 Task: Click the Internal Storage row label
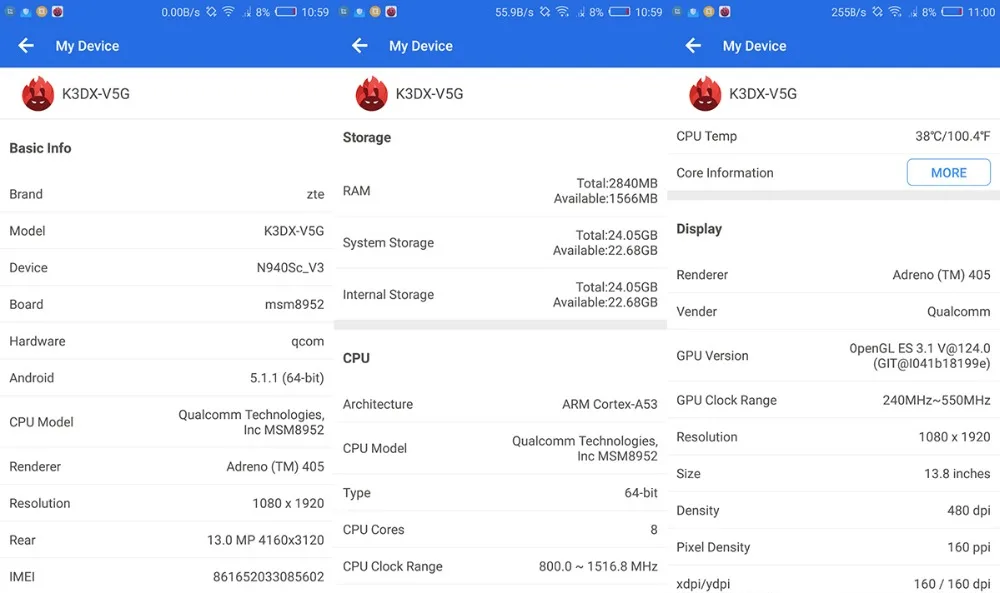[x=388, y=295]
